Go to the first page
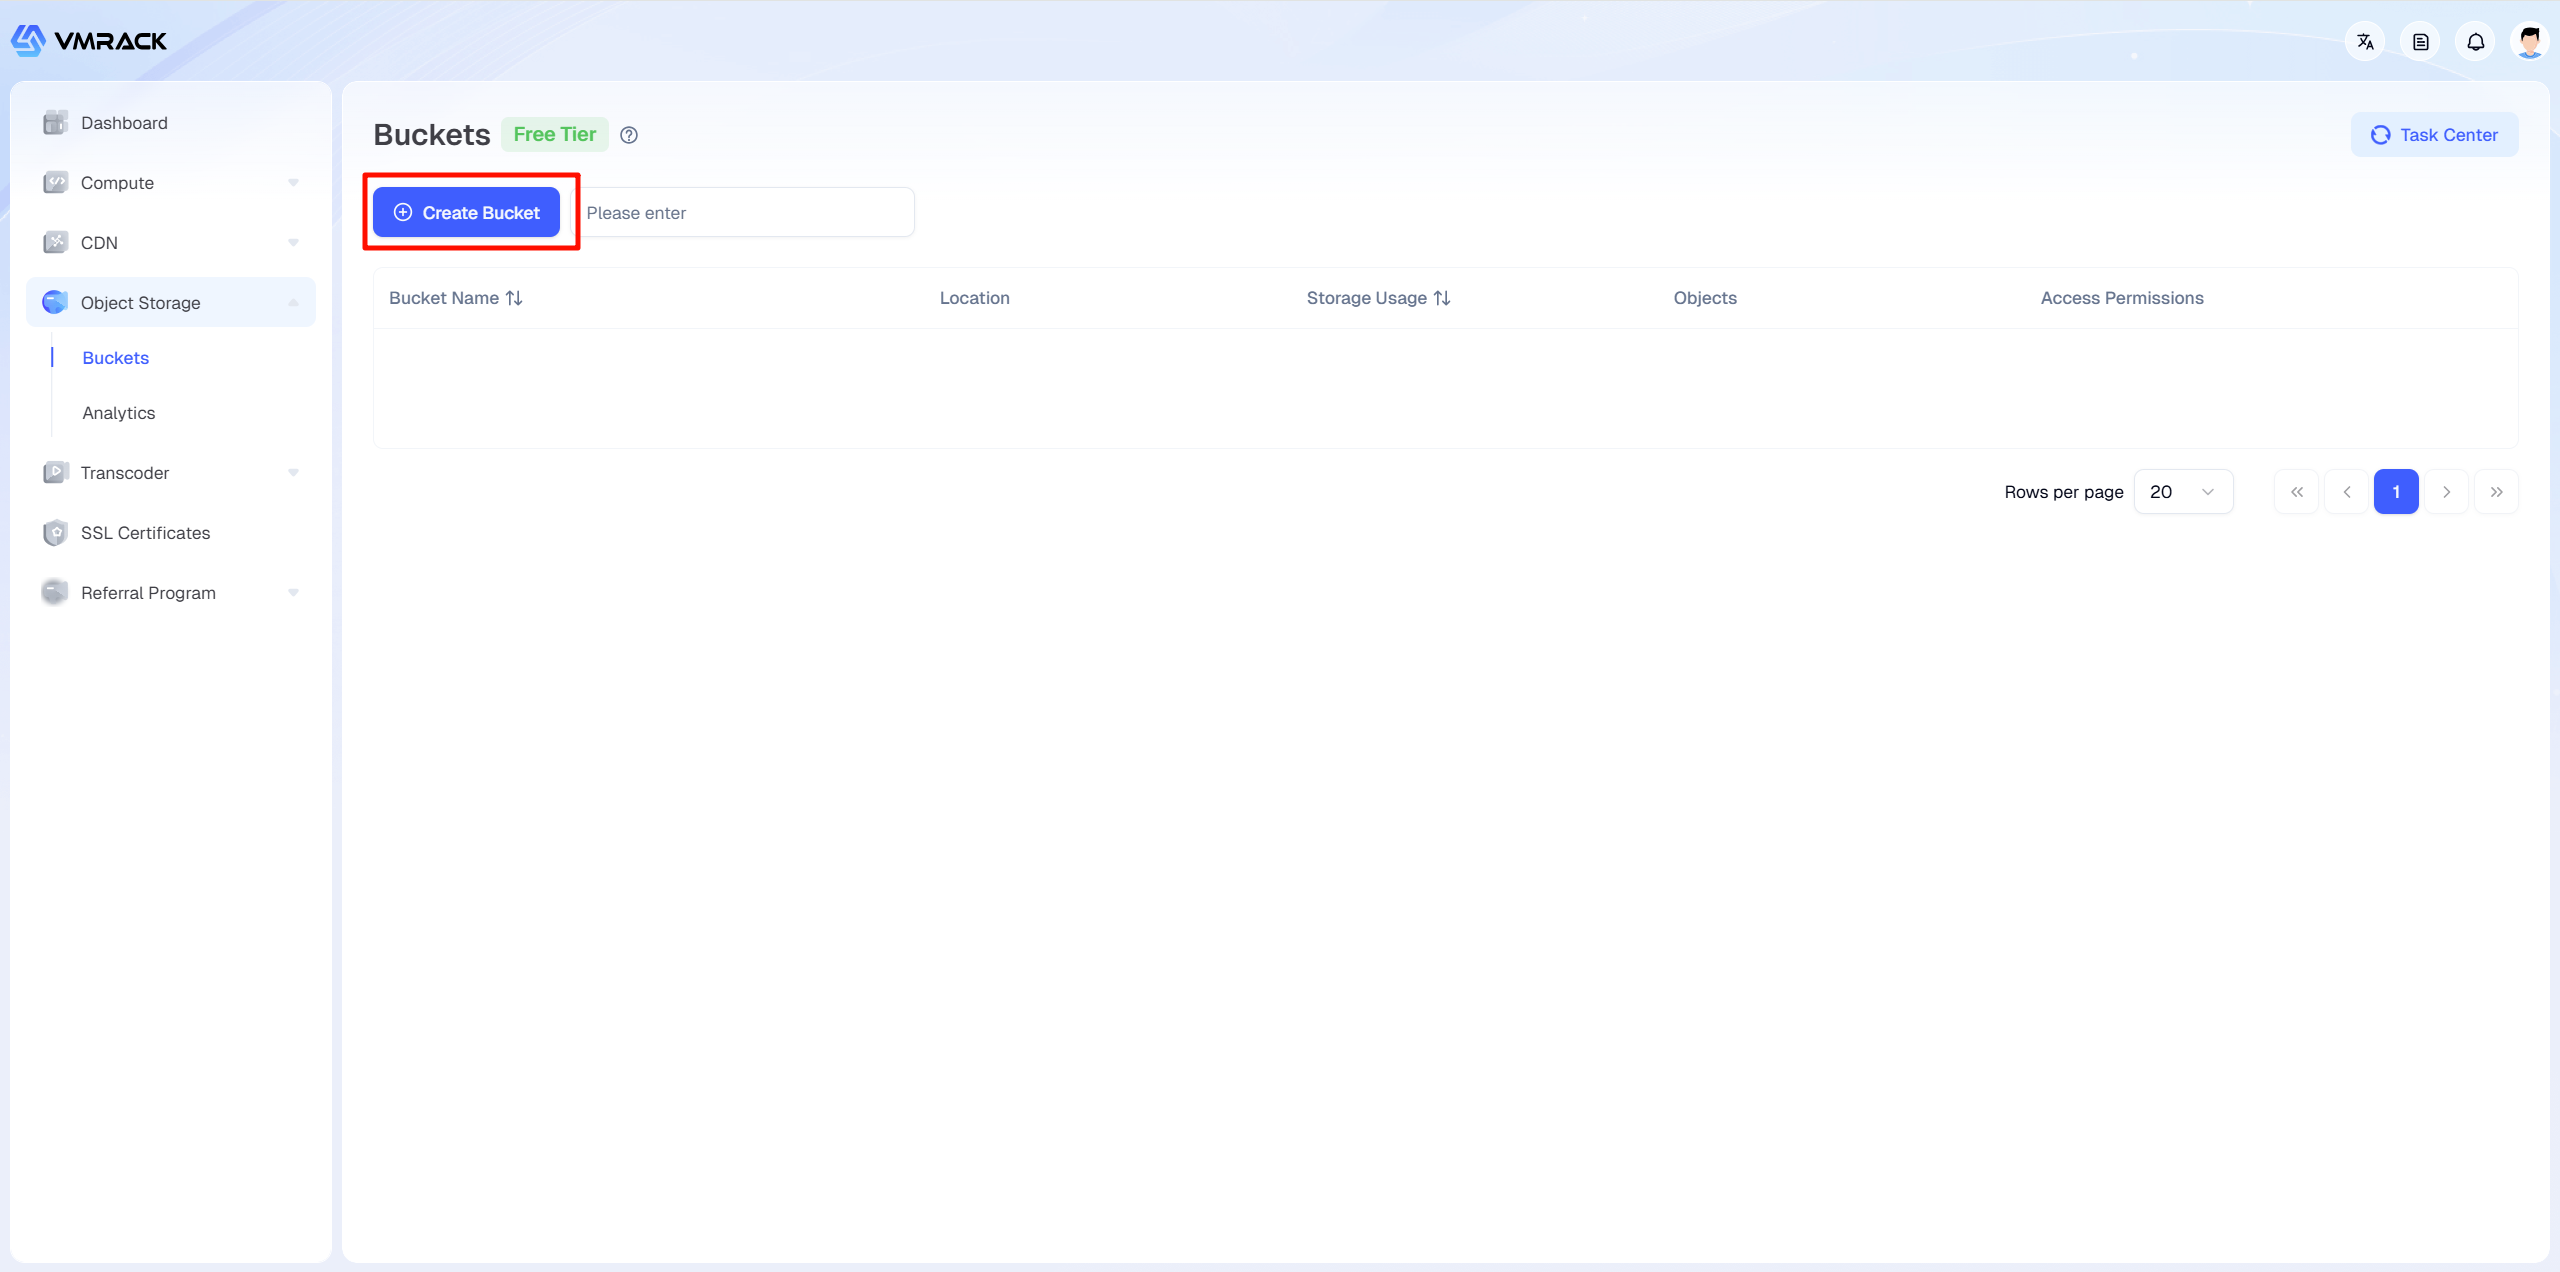This screenshot has width=2560, height=1272. coord(2297,492)
